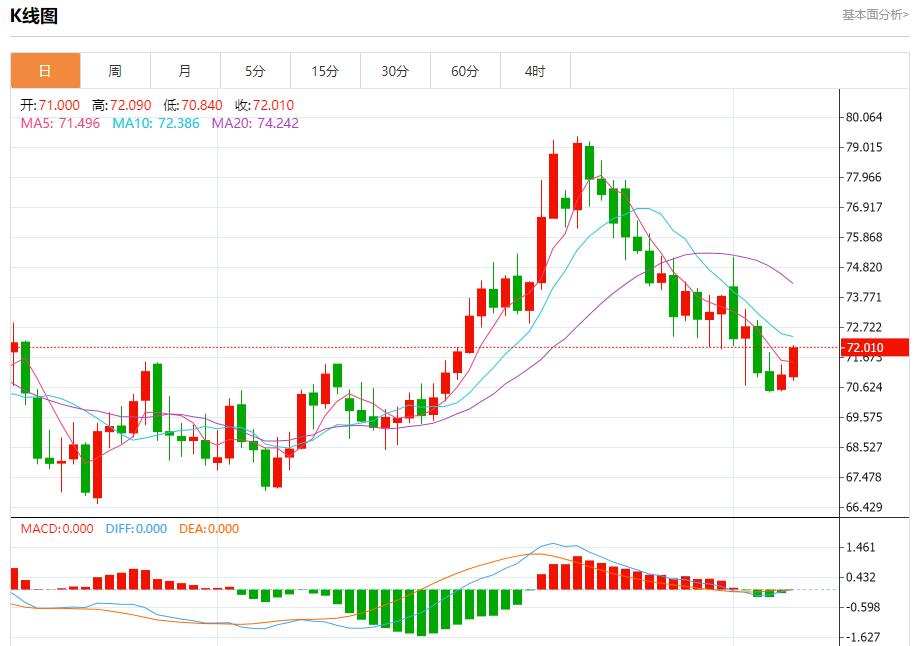Viewport: 915px width, 646px height.
Task: Click the MA5 indicator label
Action: pos(60,123)
